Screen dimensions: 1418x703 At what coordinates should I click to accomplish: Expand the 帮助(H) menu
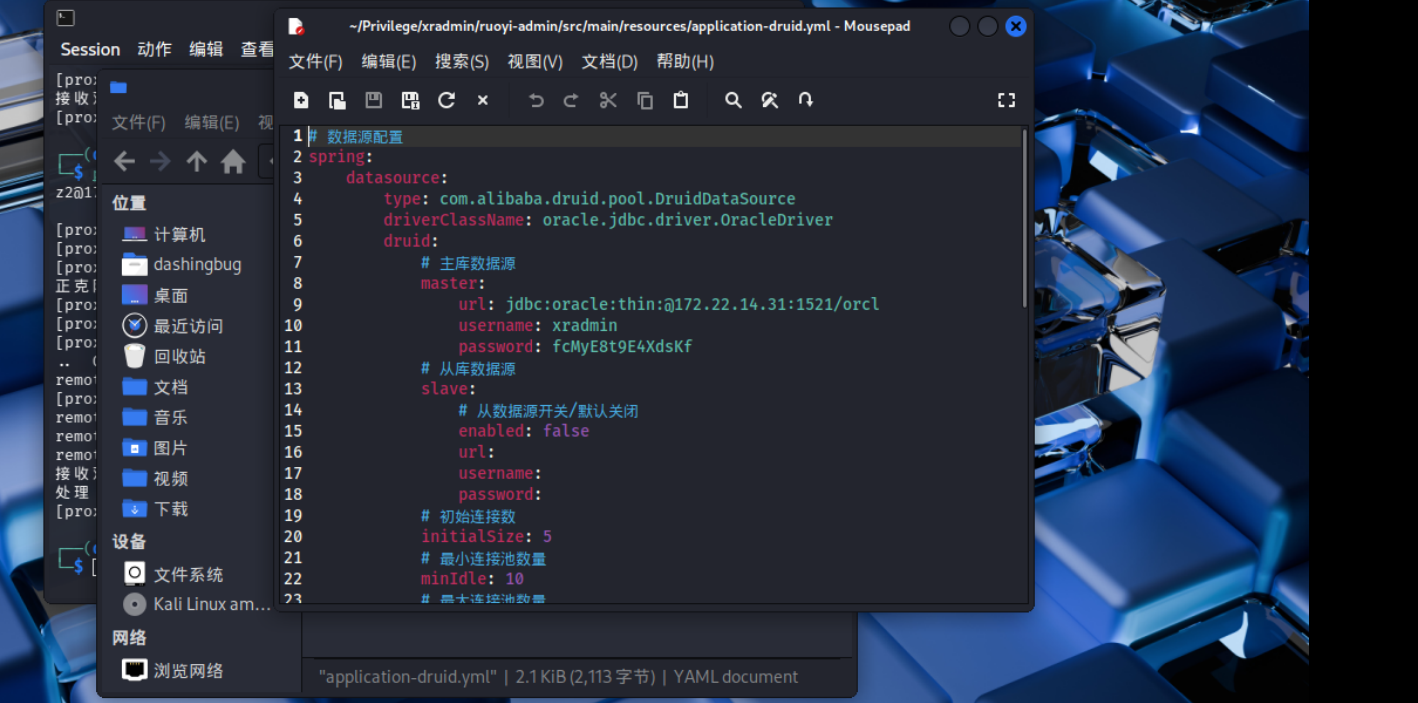coord(684,62)
